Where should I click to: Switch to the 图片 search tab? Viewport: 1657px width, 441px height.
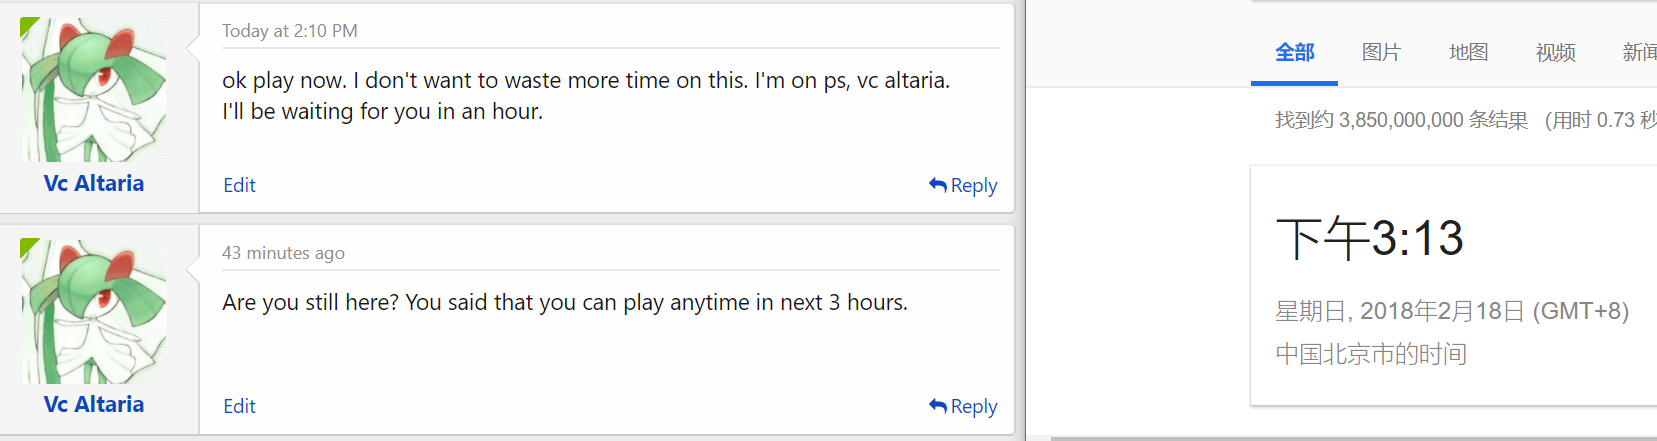coord(1381,52)
